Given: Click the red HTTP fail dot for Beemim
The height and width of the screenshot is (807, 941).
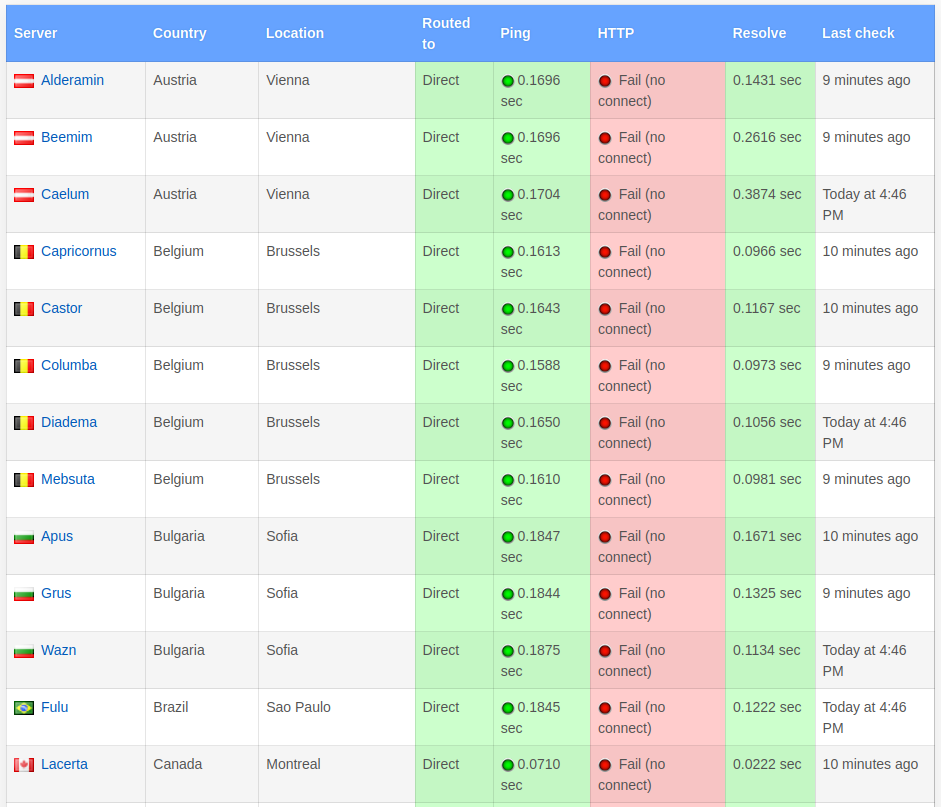Looking at the screenshot, I should click(x=605, y=138).
